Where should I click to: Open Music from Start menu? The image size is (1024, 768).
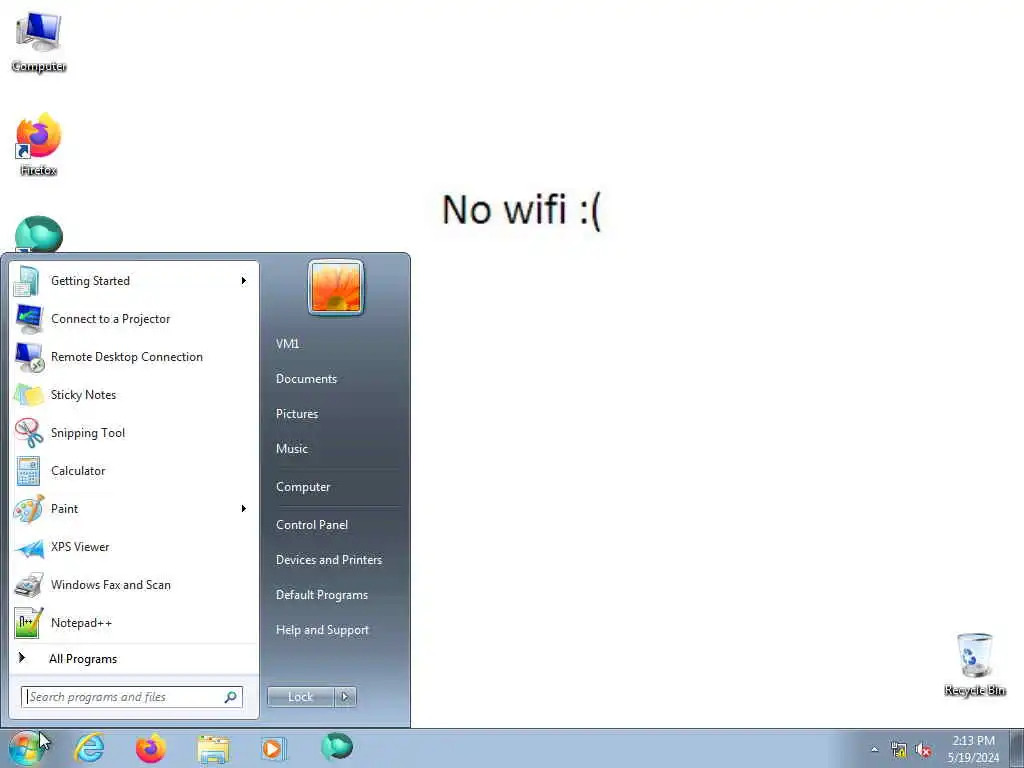(x=292, y=449)
